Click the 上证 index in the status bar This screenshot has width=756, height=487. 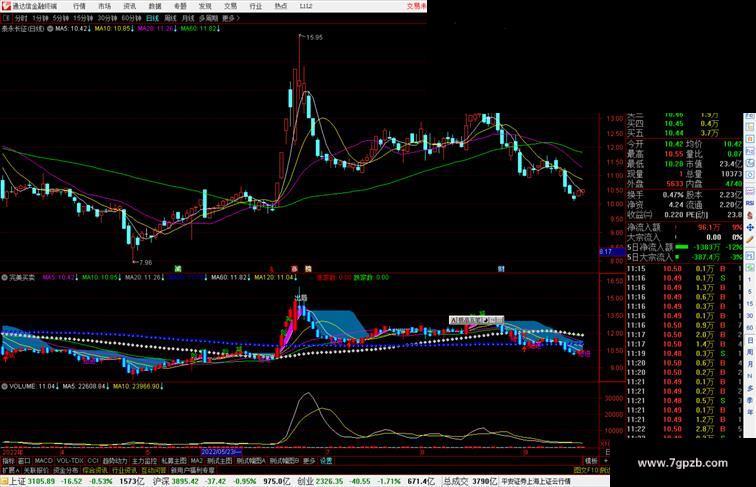coord(18,481)
